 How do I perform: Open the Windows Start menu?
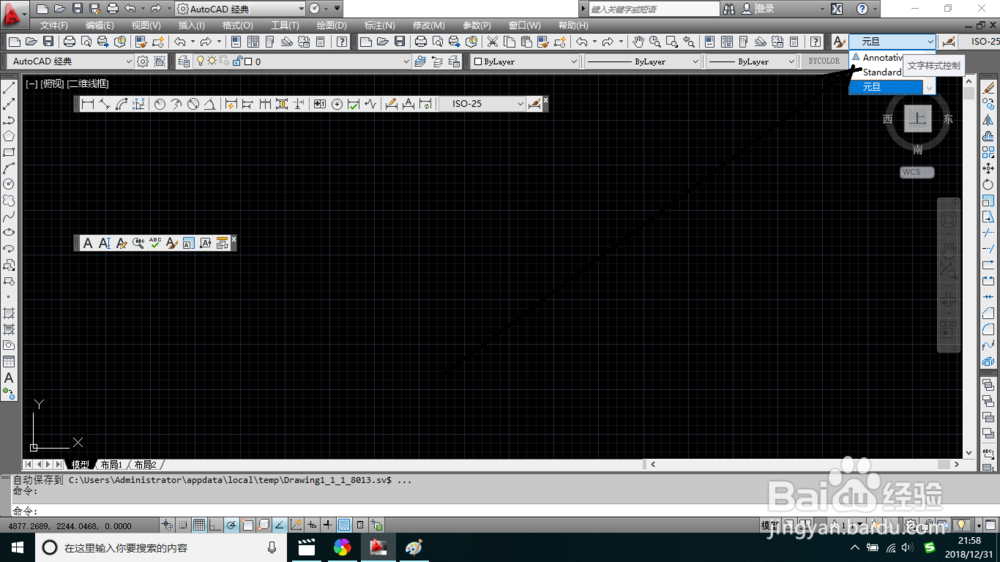(x=17, y=547)
